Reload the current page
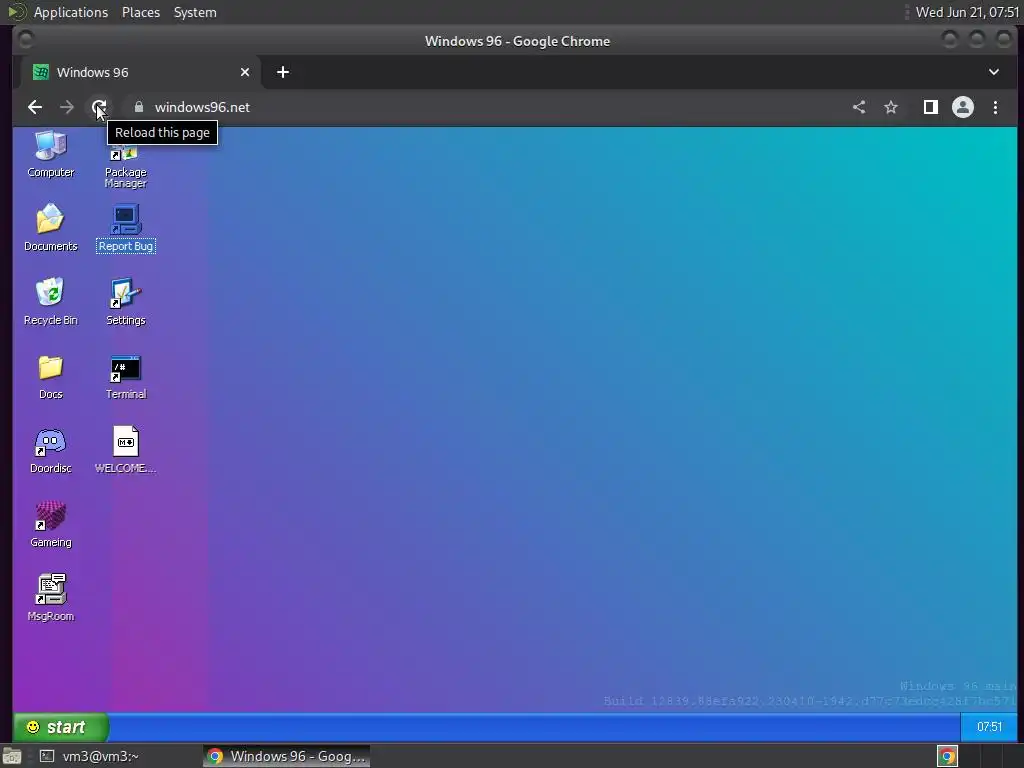Screen dimensions: 1024x768 (99, 107)
